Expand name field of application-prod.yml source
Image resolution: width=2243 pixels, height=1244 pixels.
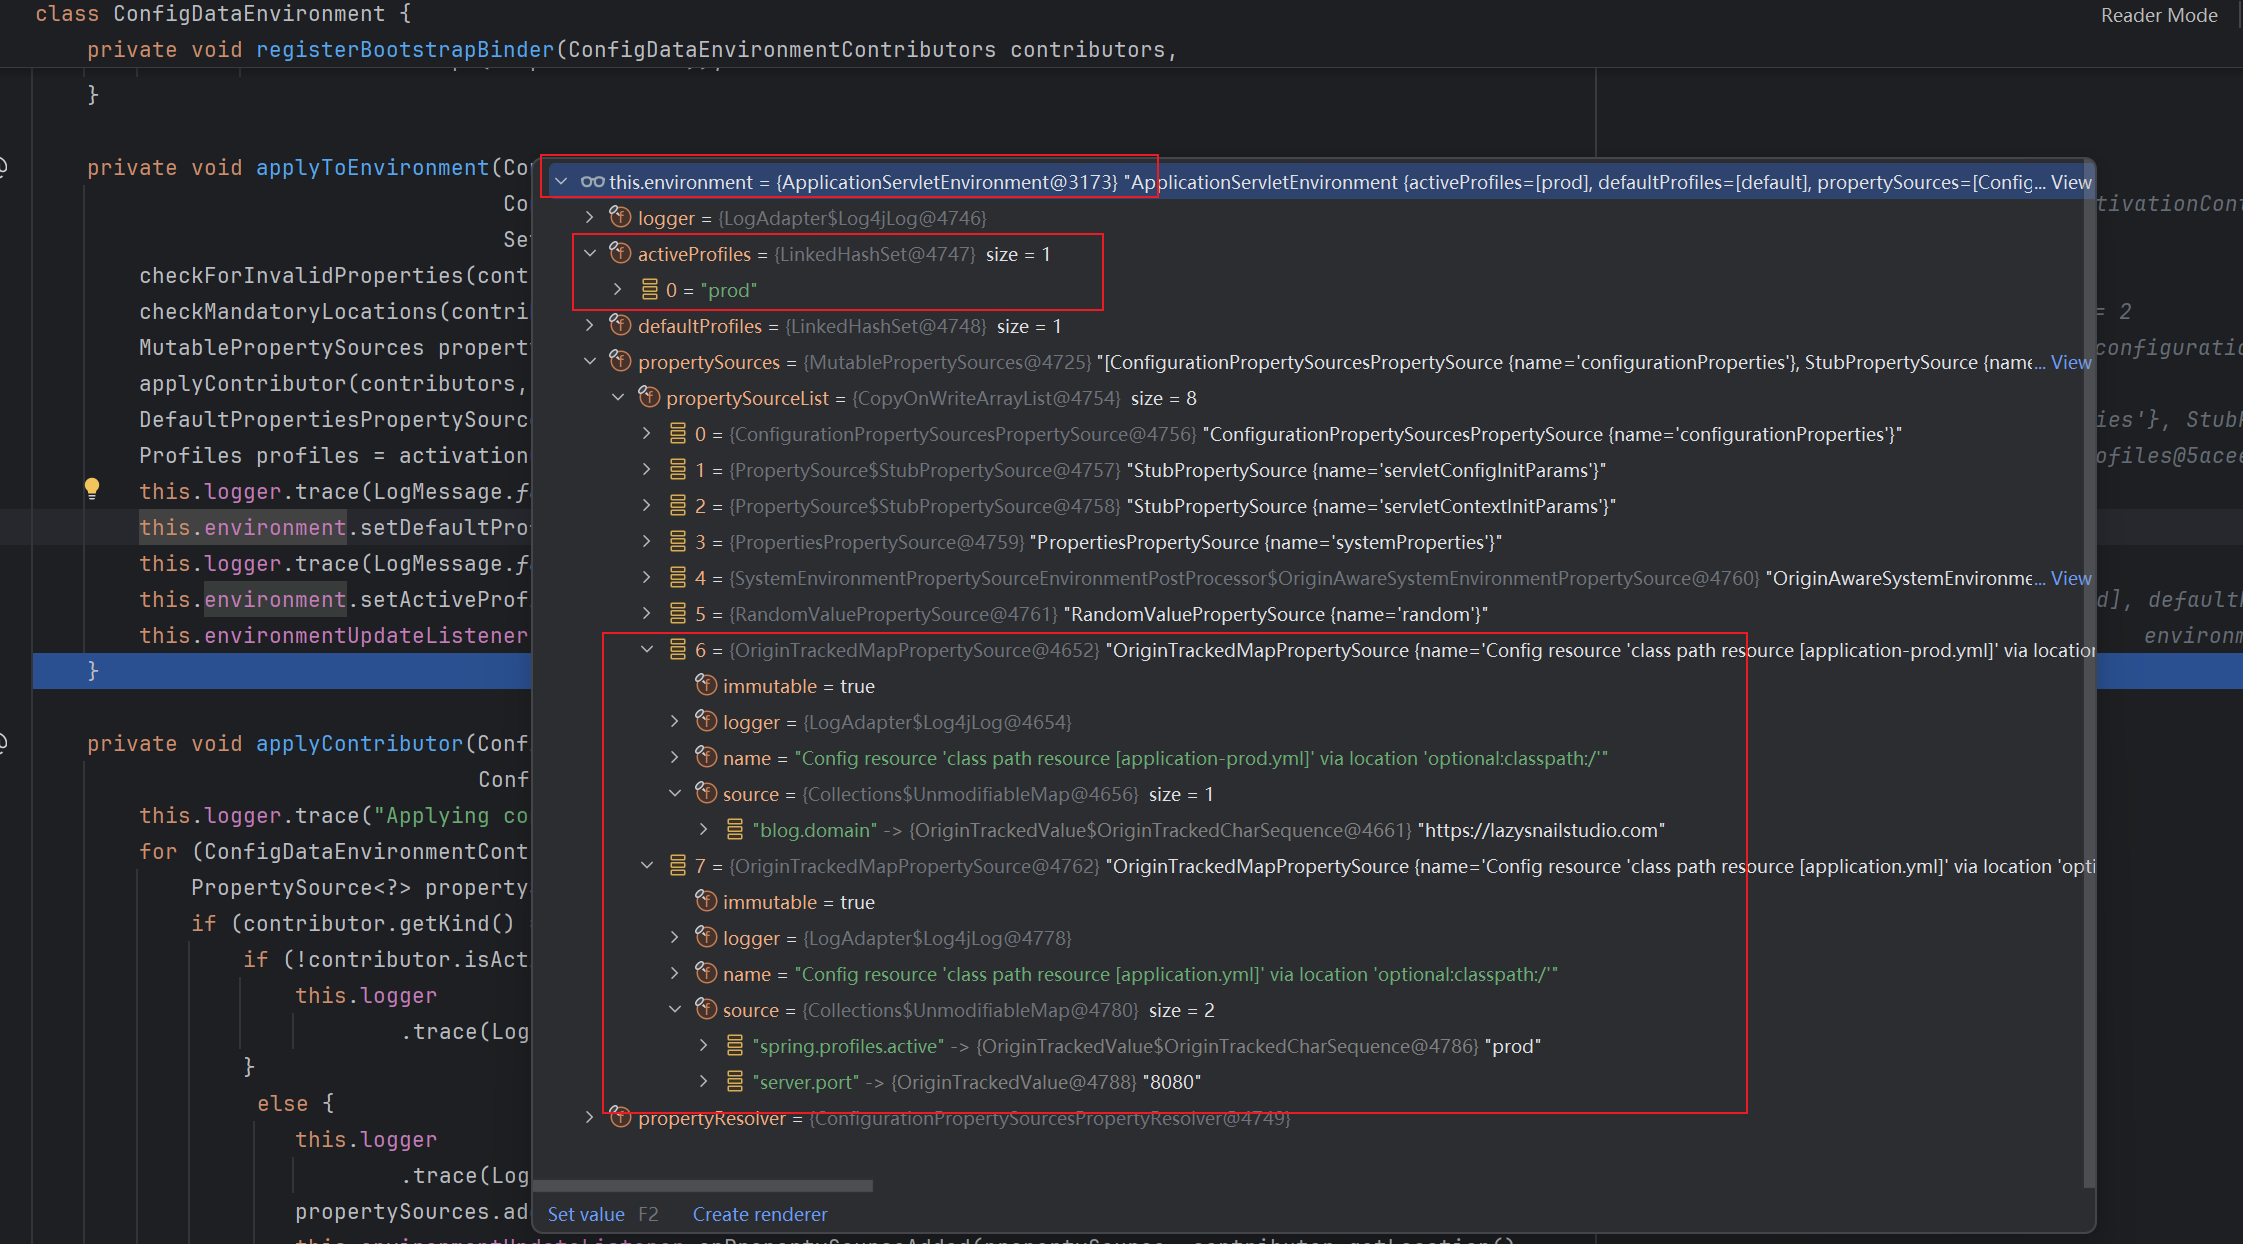click(674, 758)
